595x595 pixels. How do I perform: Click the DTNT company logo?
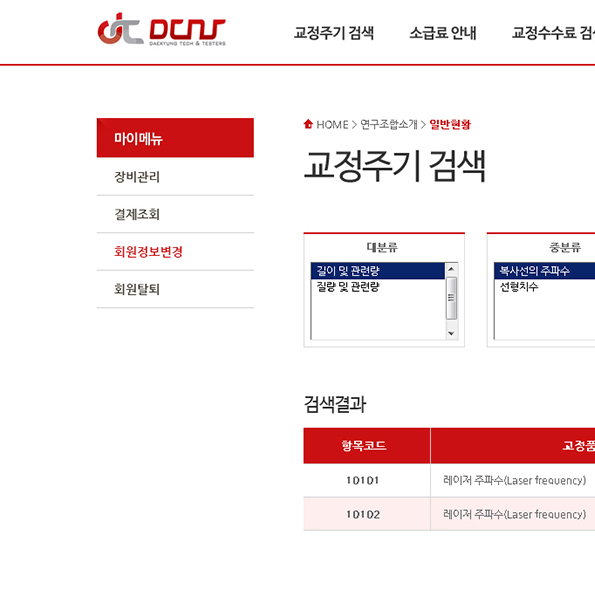pos(162,29)
